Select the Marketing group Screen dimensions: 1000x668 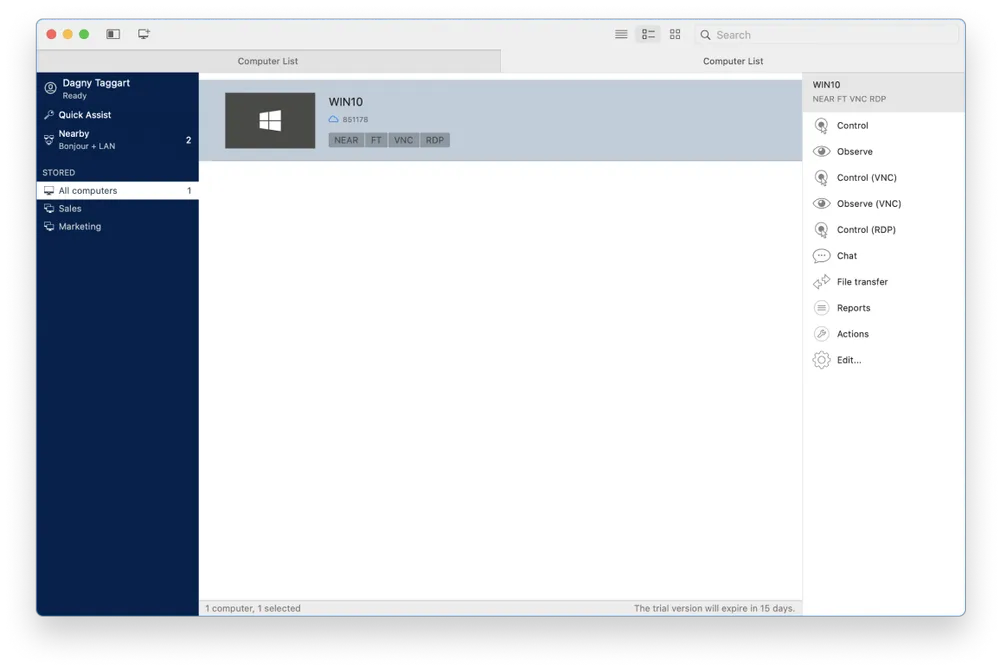coord(117,226)
